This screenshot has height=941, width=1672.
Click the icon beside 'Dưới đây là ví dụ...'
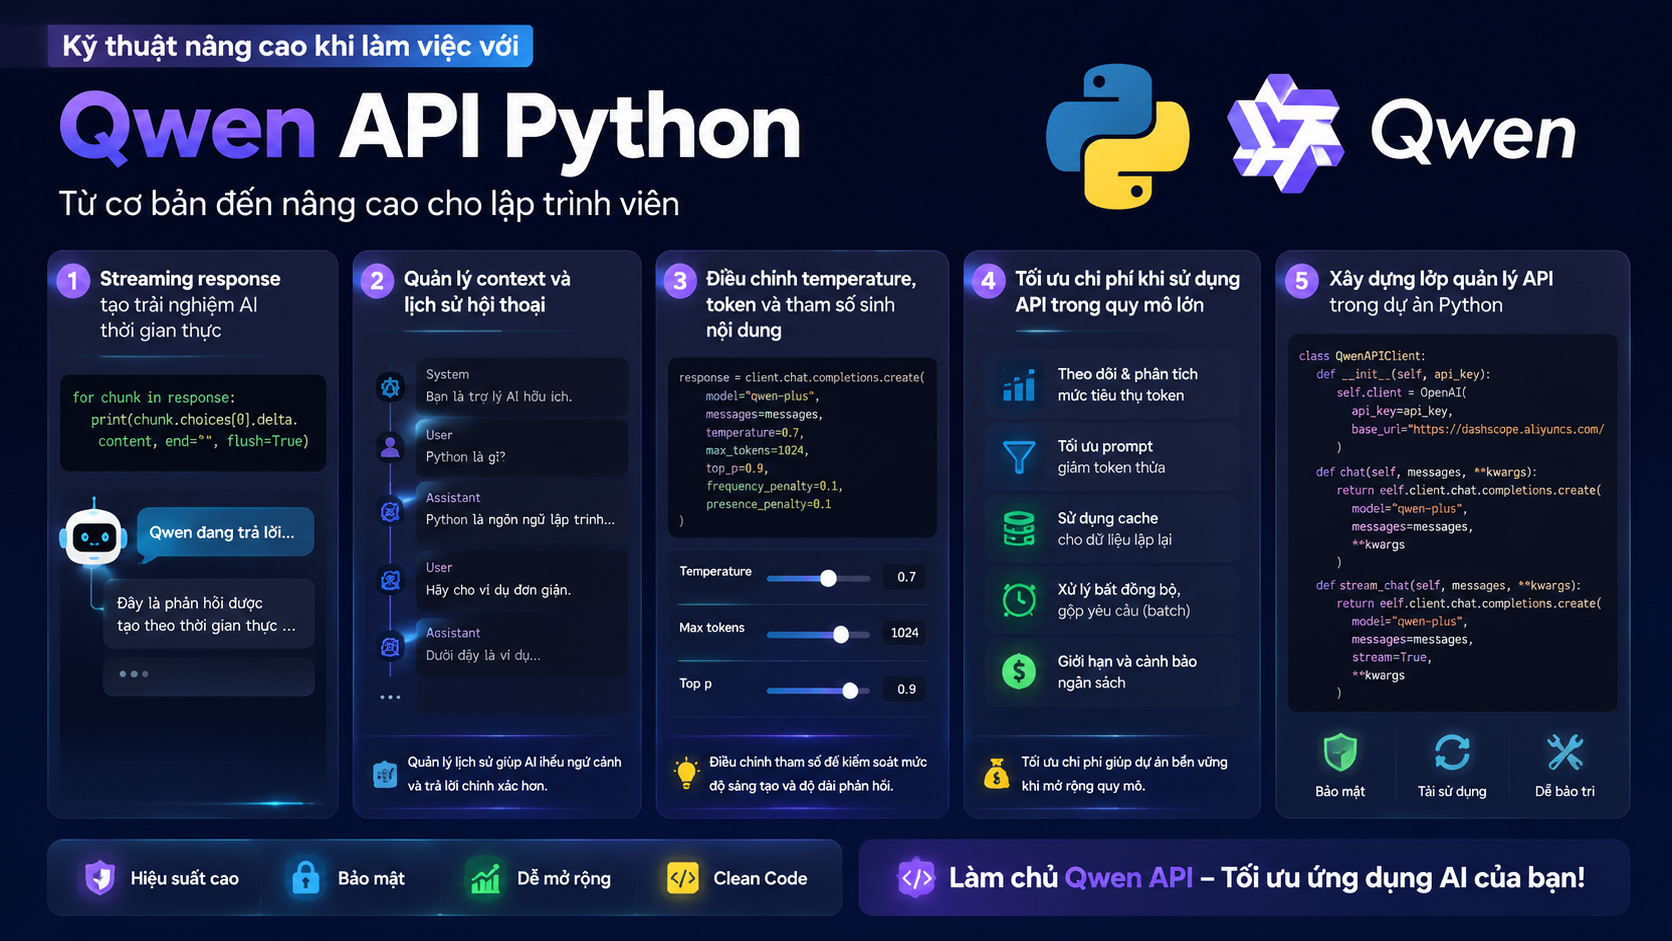pos(390,647)
